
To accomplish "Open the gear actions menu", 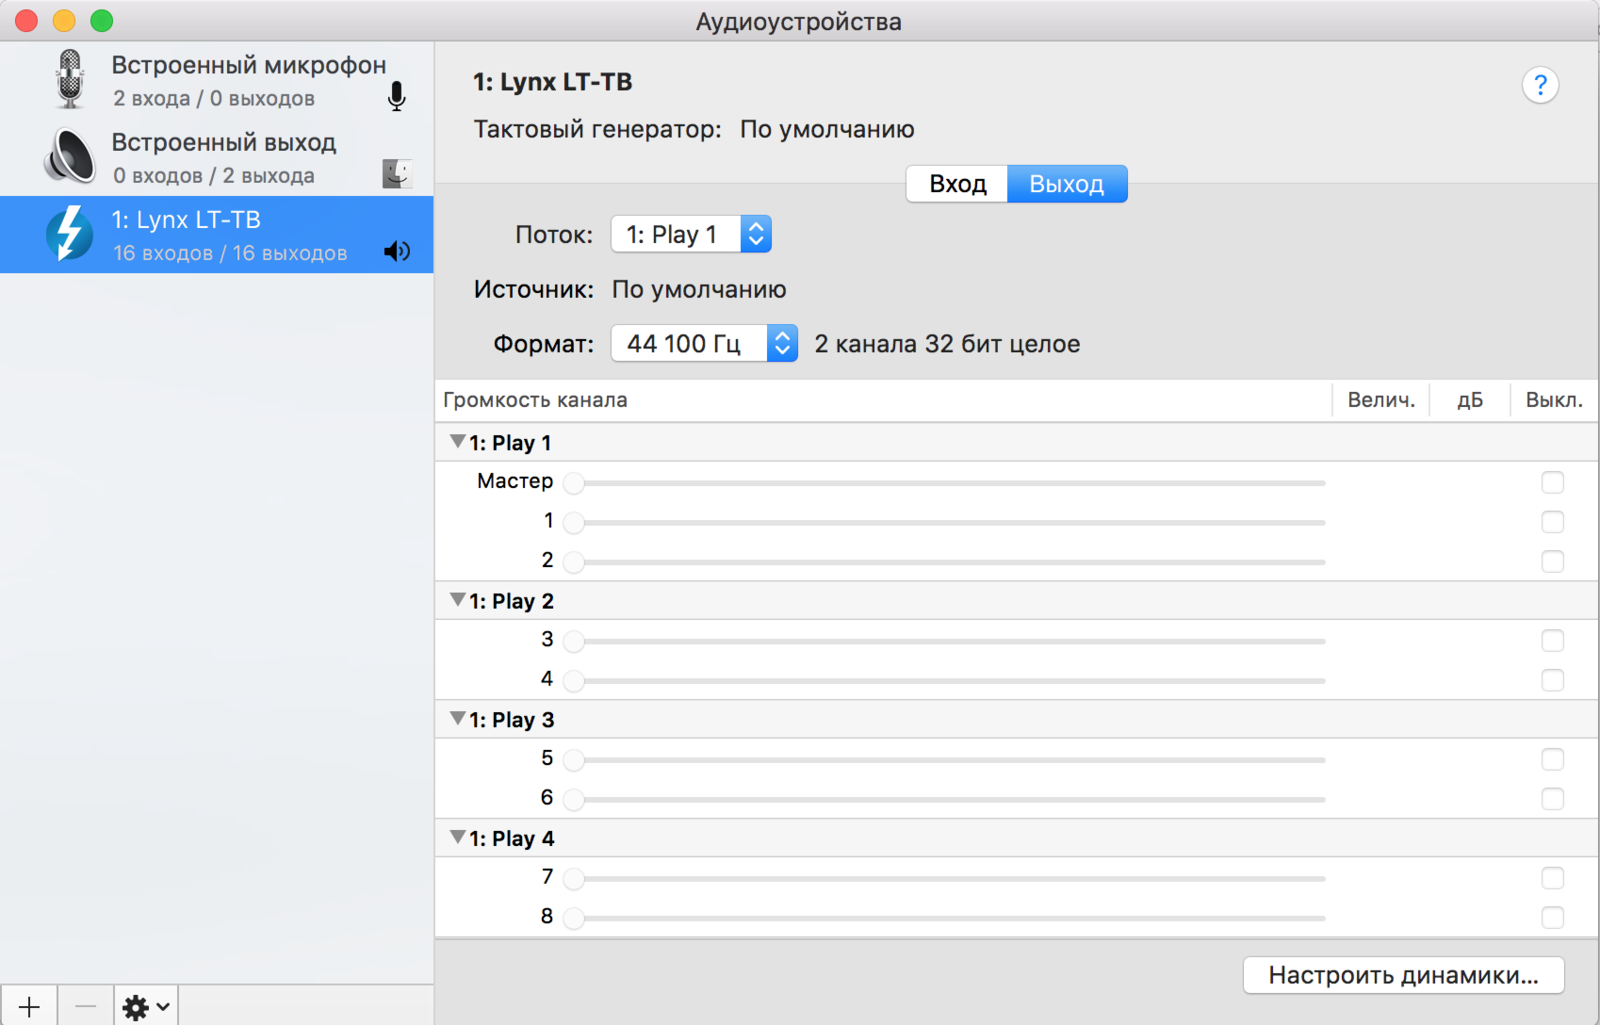I will [146, 1006].
